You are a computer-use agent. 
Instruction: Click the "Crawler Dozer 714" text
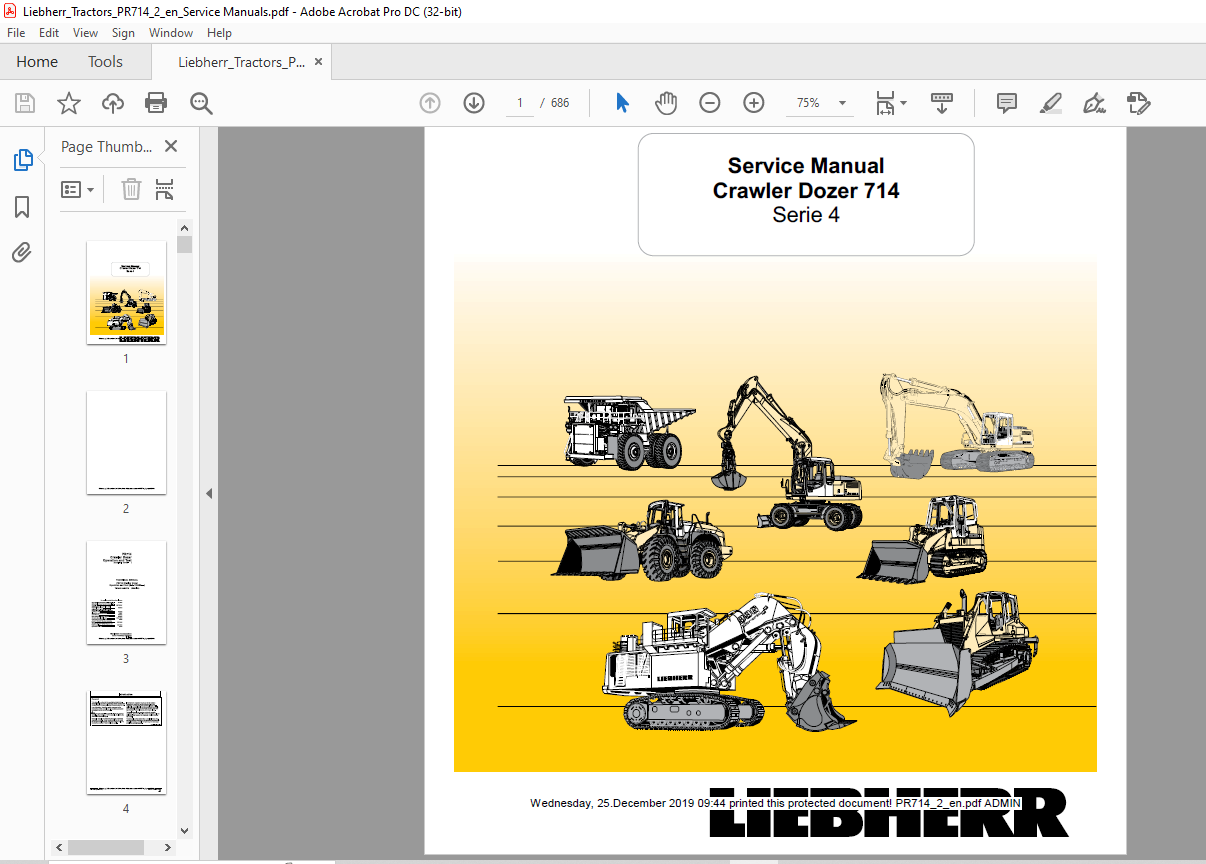click(806, 190)
